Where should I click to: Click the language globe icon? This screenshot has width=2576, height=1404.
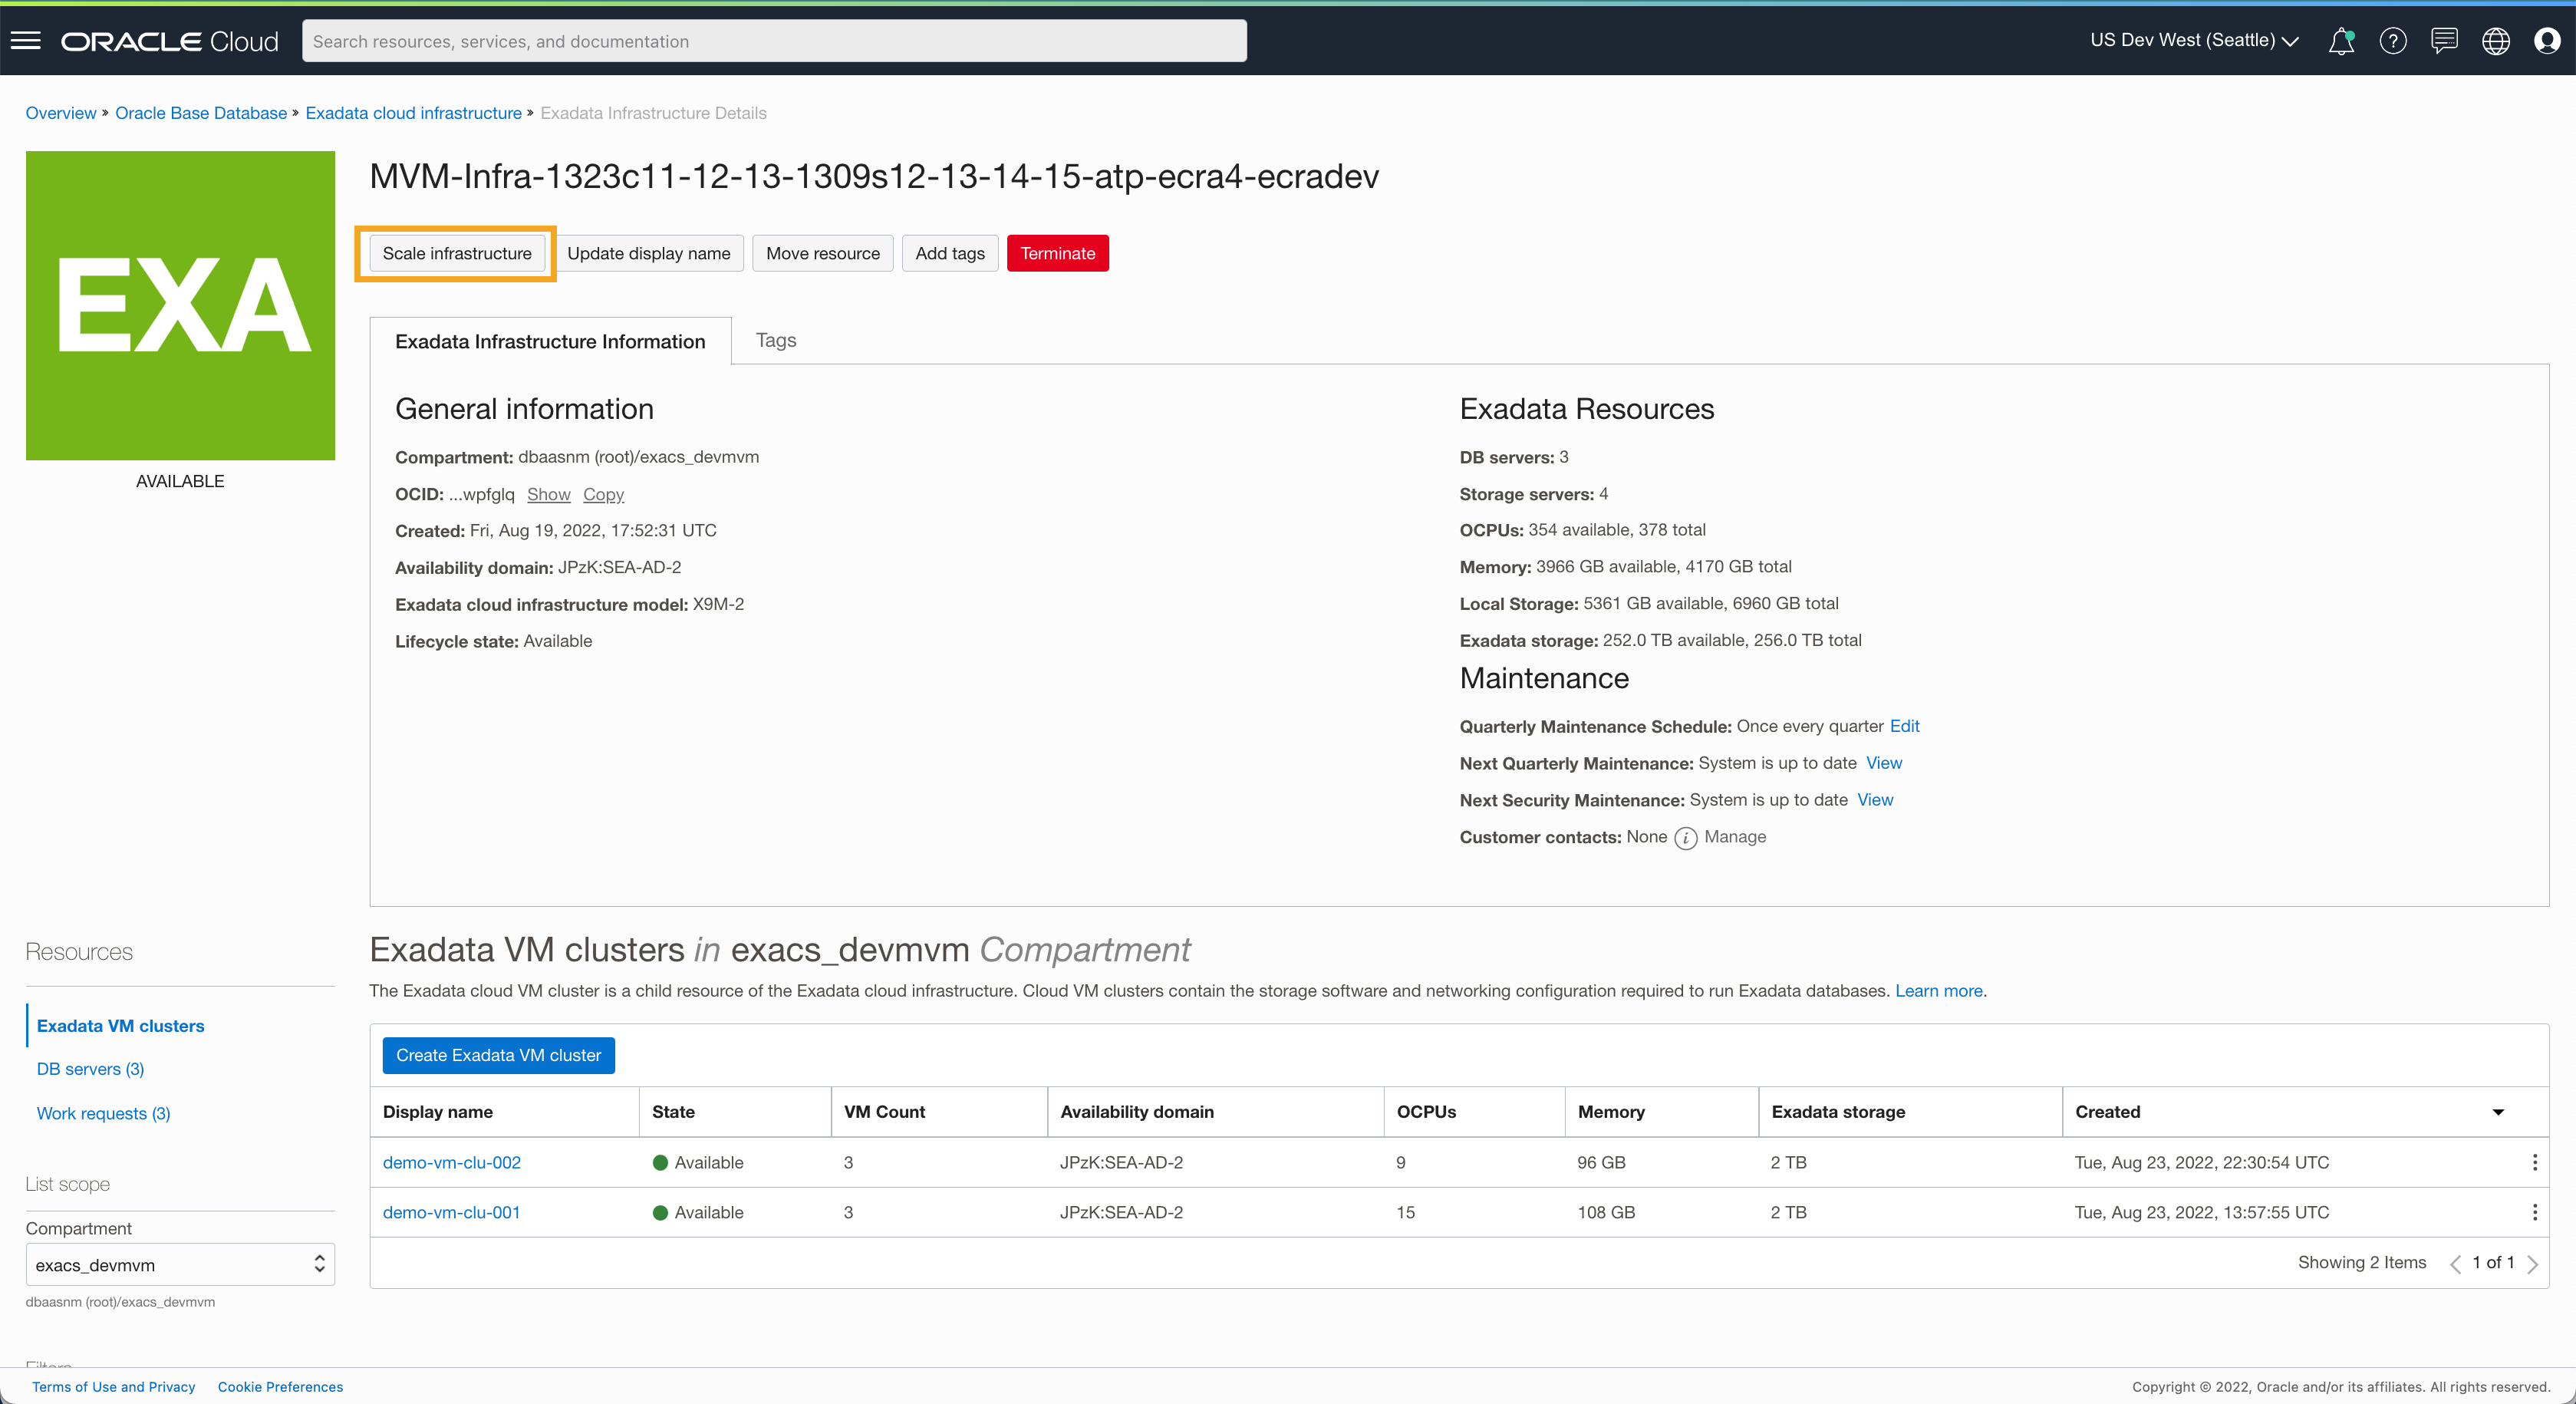(x=2495, y=41)
